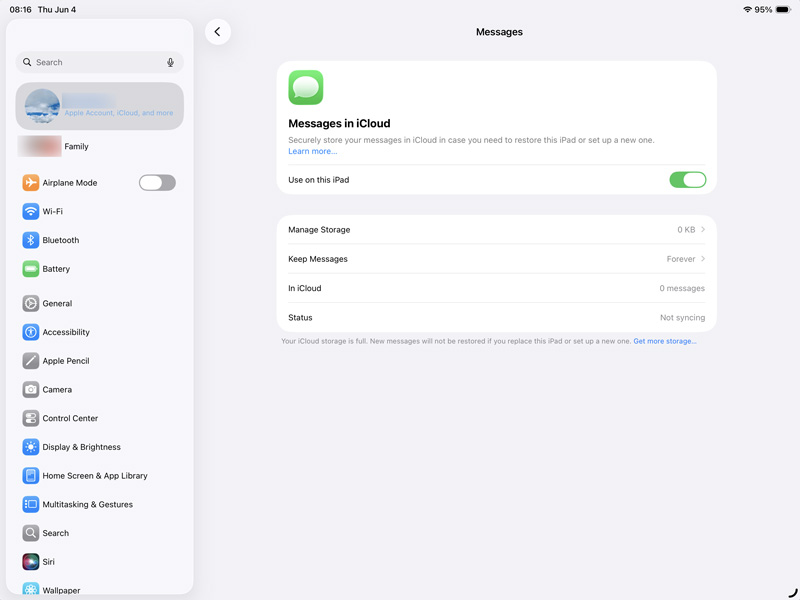Open the Family row
The image size is (800, 600).
(99, 146)
